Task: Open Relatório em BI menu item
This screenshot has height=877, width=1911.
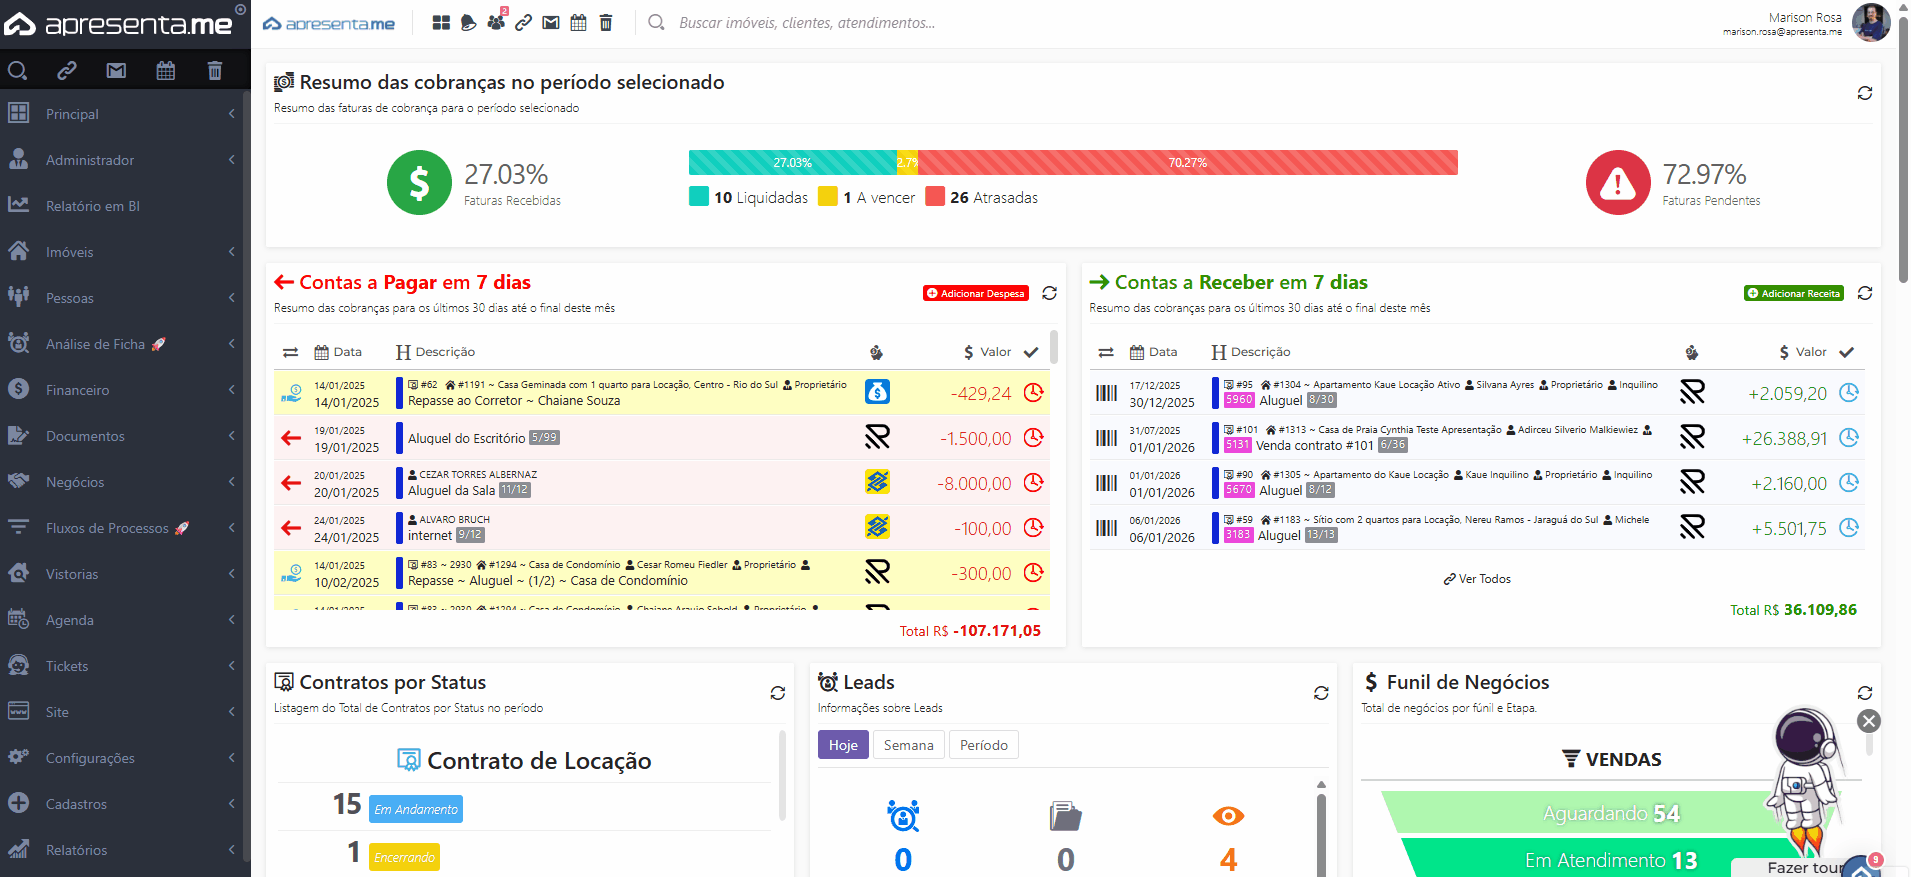Action: pyautogui.click(x=93, y=206)
